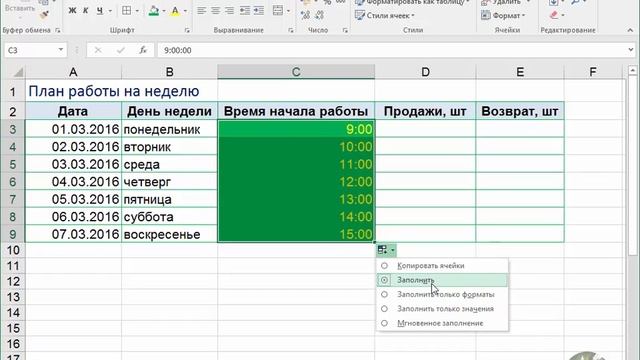Select Заполнить radio option
The width and height of the screenshot is (640, 360).
(x=442, y=280)
